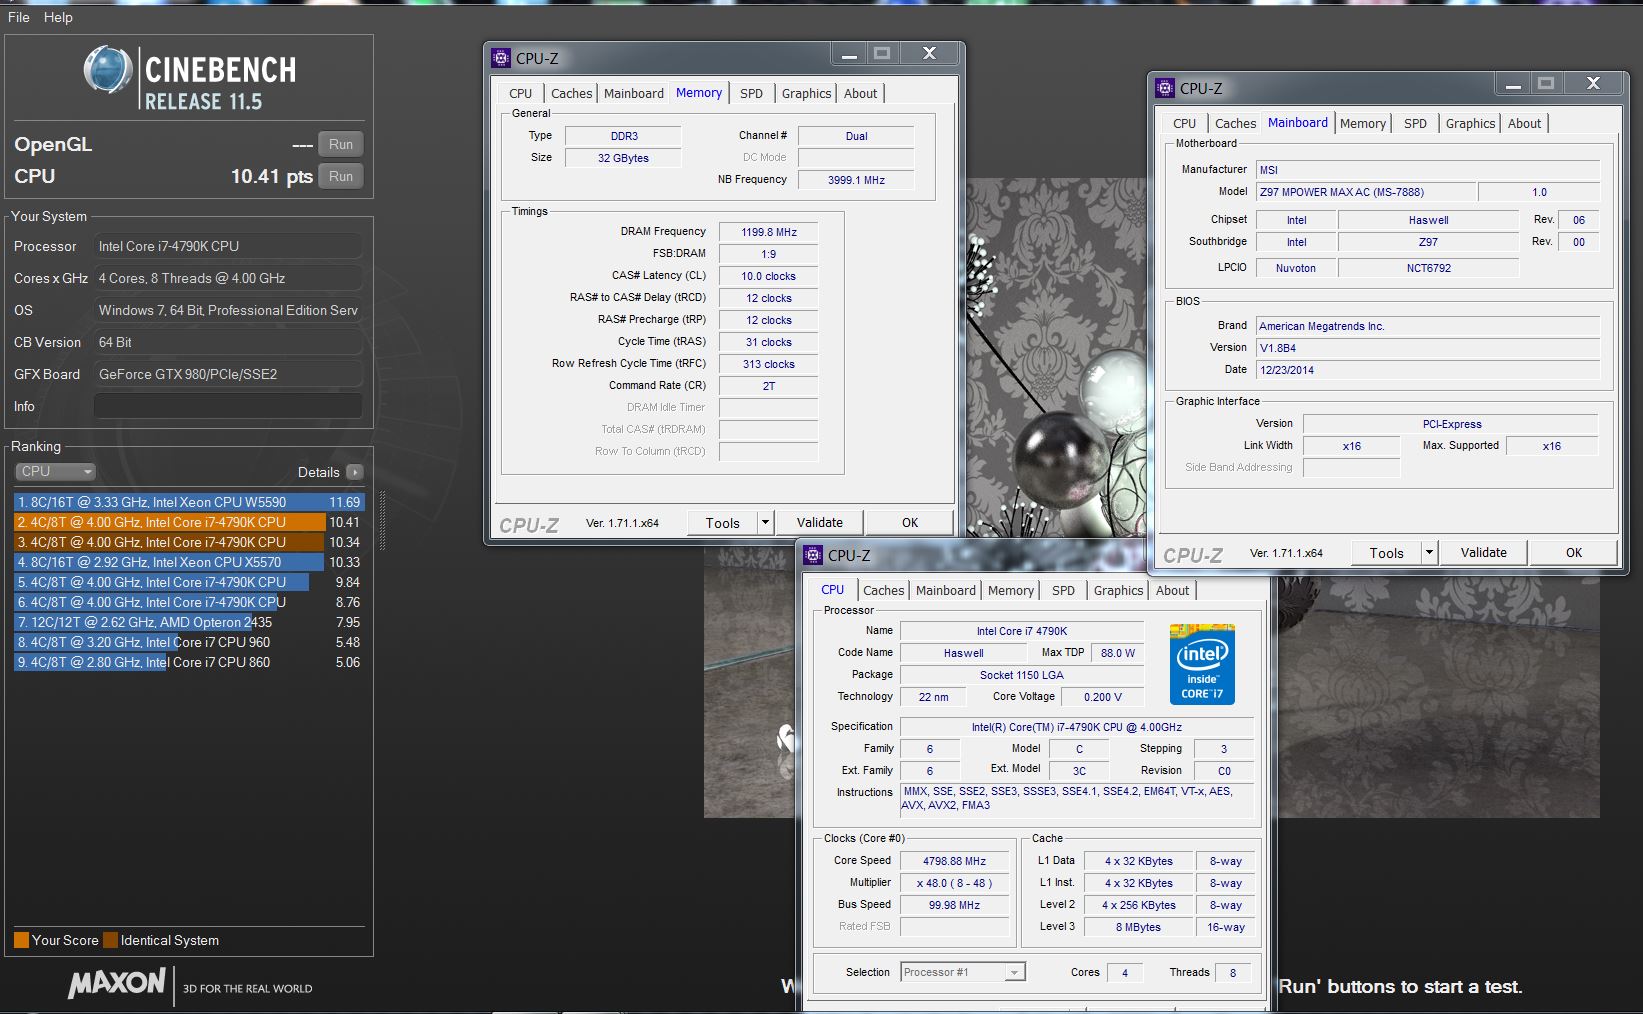This screenshot has width=1643, height=1014.
Task: Open Graphics tab in processor CPU-Z window
Action: click(1118, 590)
